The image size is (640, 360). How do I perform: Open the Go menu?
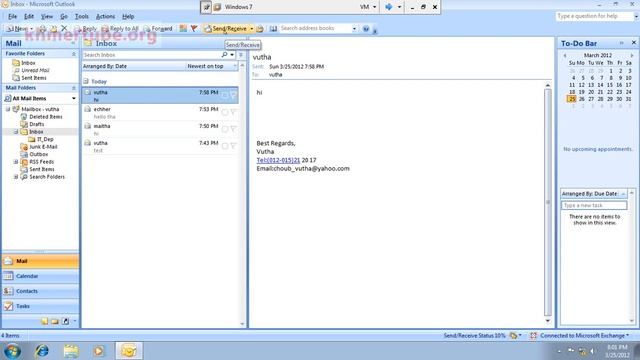(64, 16)
